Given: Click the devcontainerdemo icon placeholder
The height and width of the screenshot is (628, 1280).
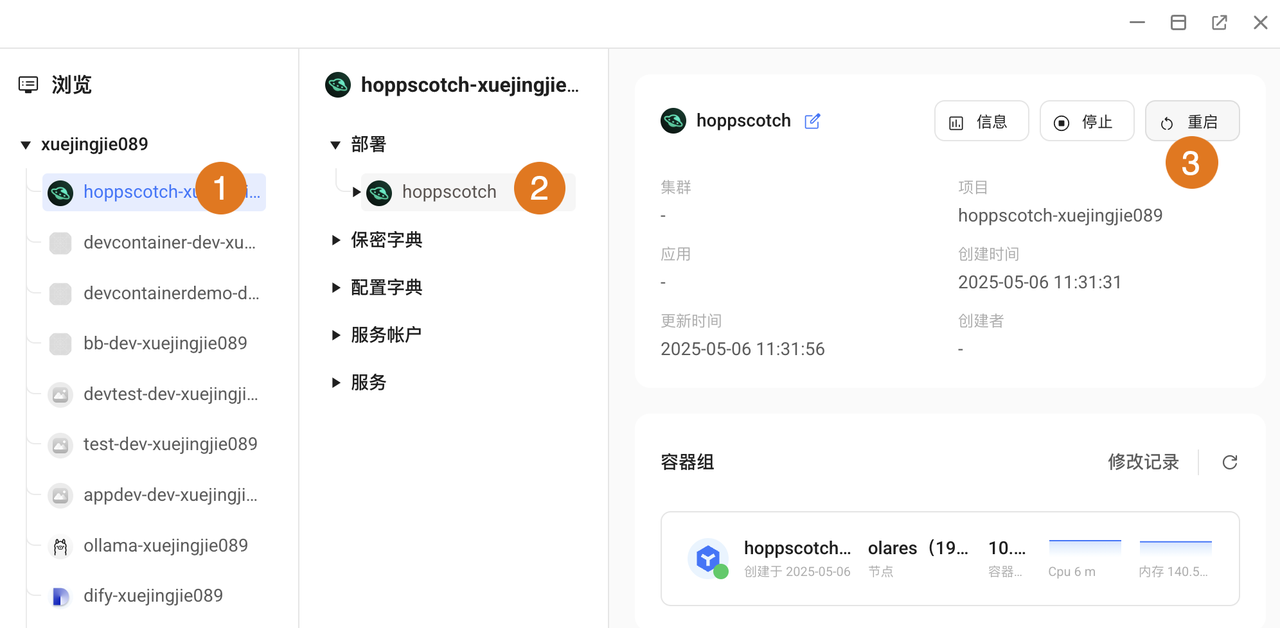Looking at the screenshot, I should [60, 294].
